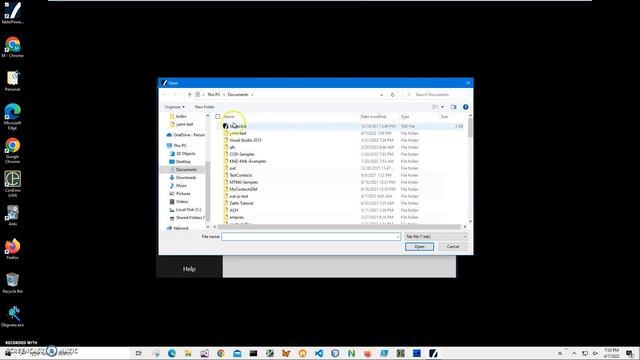Open File Explorer from the taskbar
Screen dimensions: 640x360
point(188,353)
